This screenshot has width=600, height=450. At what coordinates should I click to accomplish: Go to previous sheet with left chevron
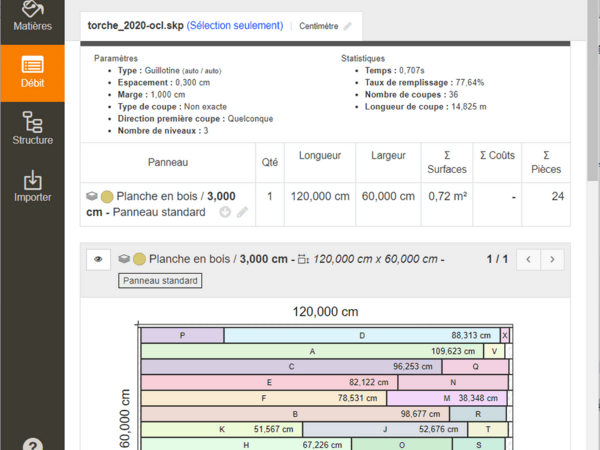[x=529, y=259]
